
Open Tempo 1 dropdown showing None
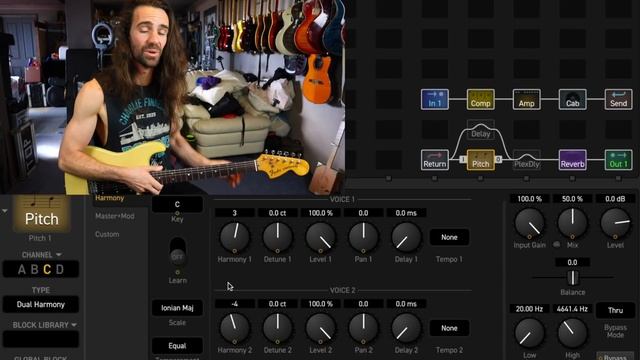tap(449, 237)
